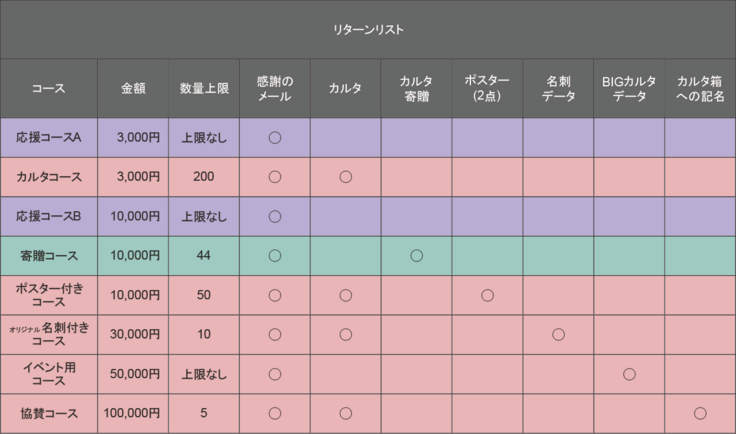
Task: Select the 名刺データ column header
Action: [x=558, y=88]
